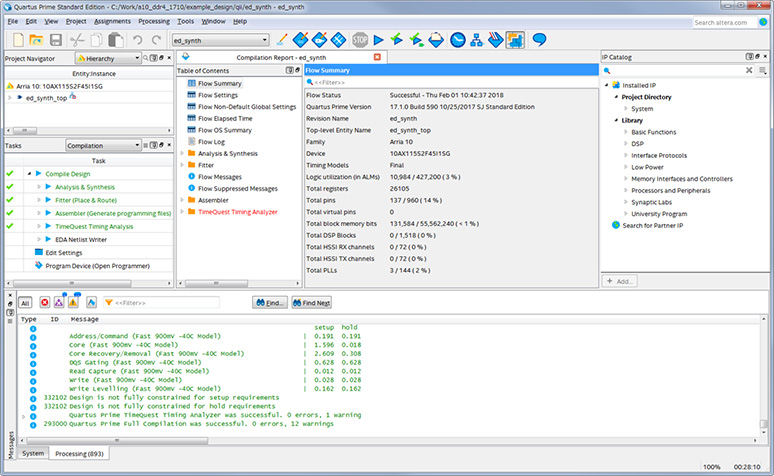Click the Add... button in IP Catalog
Image resolution: width=774 pixels, height=476 pixels.
click(x=620, y=282)
